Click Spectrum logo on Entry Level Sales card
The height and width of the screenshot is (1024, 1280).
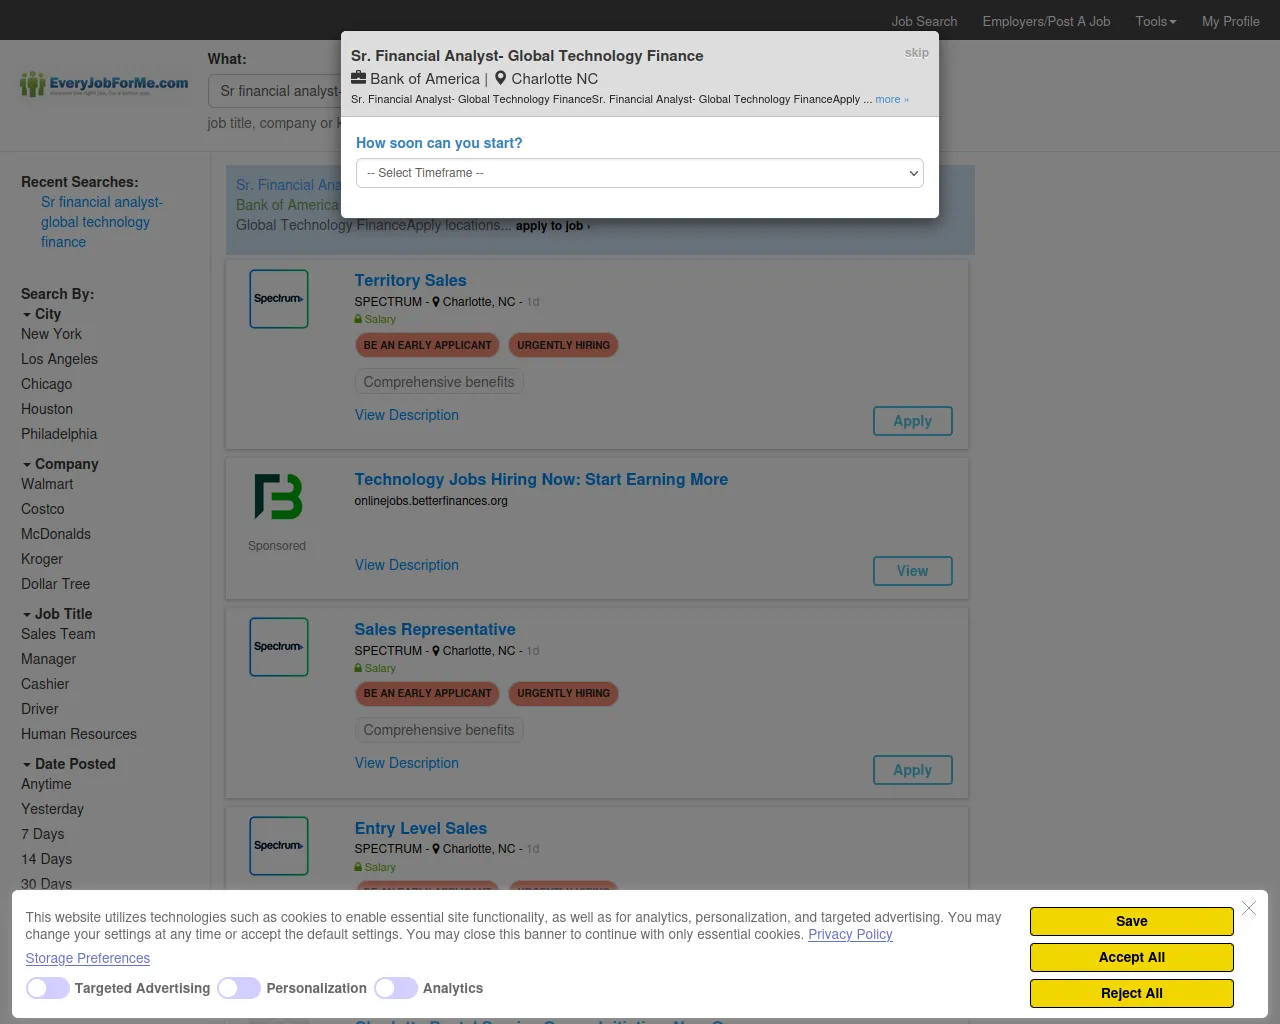pos(279,846)
